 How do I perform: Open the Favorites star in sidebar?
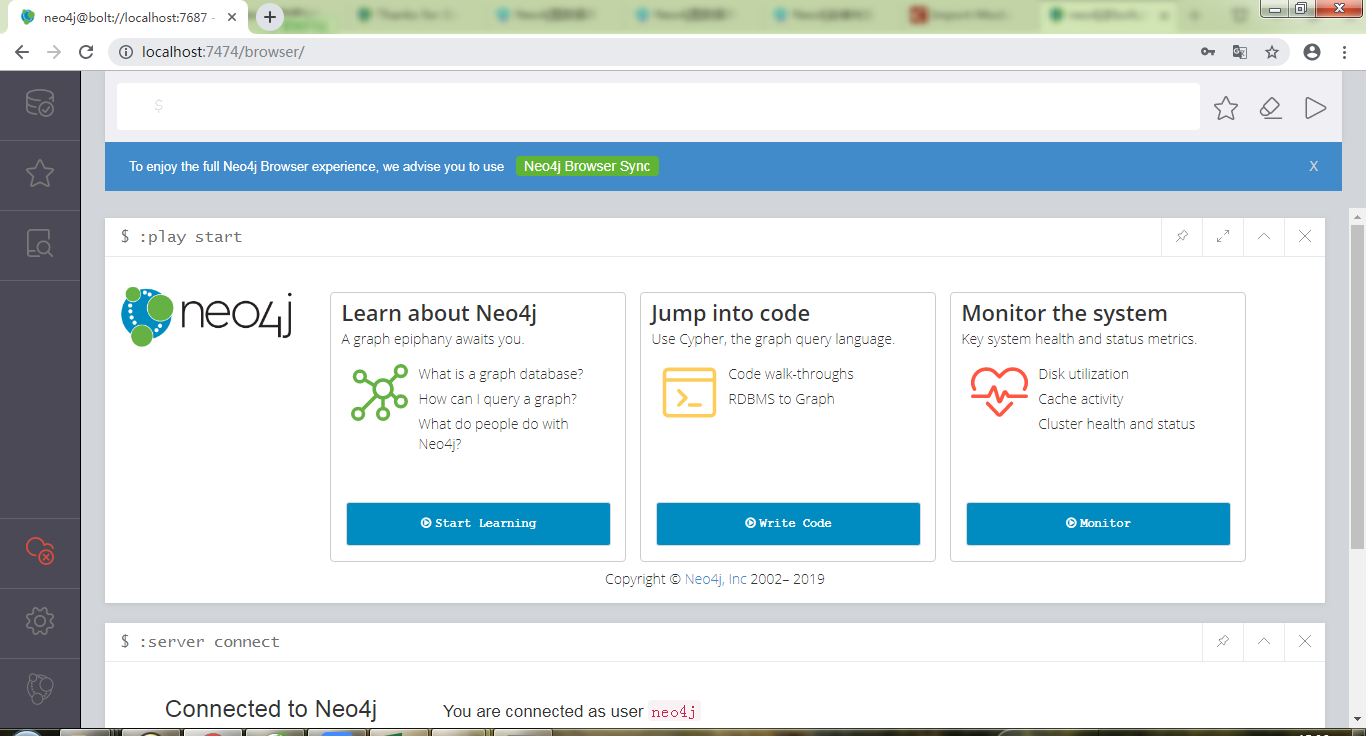pos(40,174)
